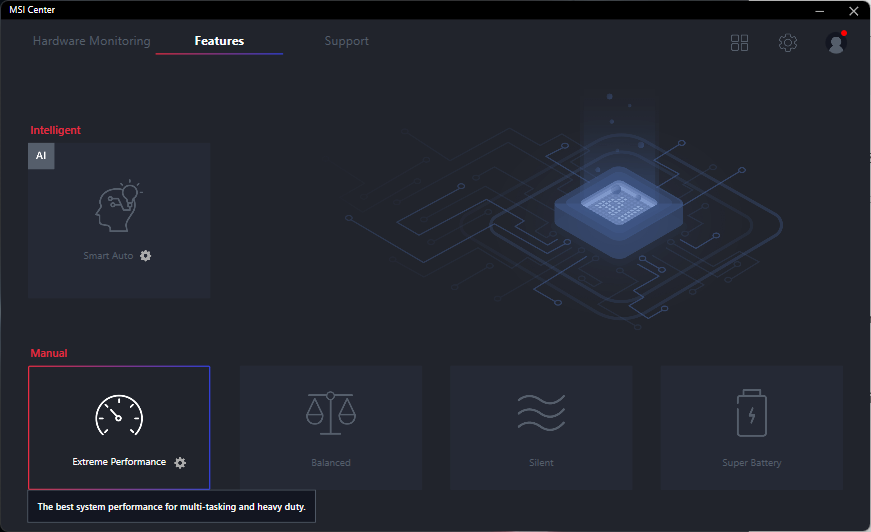Open the apps grid view icon
Screen dimensions: 871x532
(x=739, y=43)
